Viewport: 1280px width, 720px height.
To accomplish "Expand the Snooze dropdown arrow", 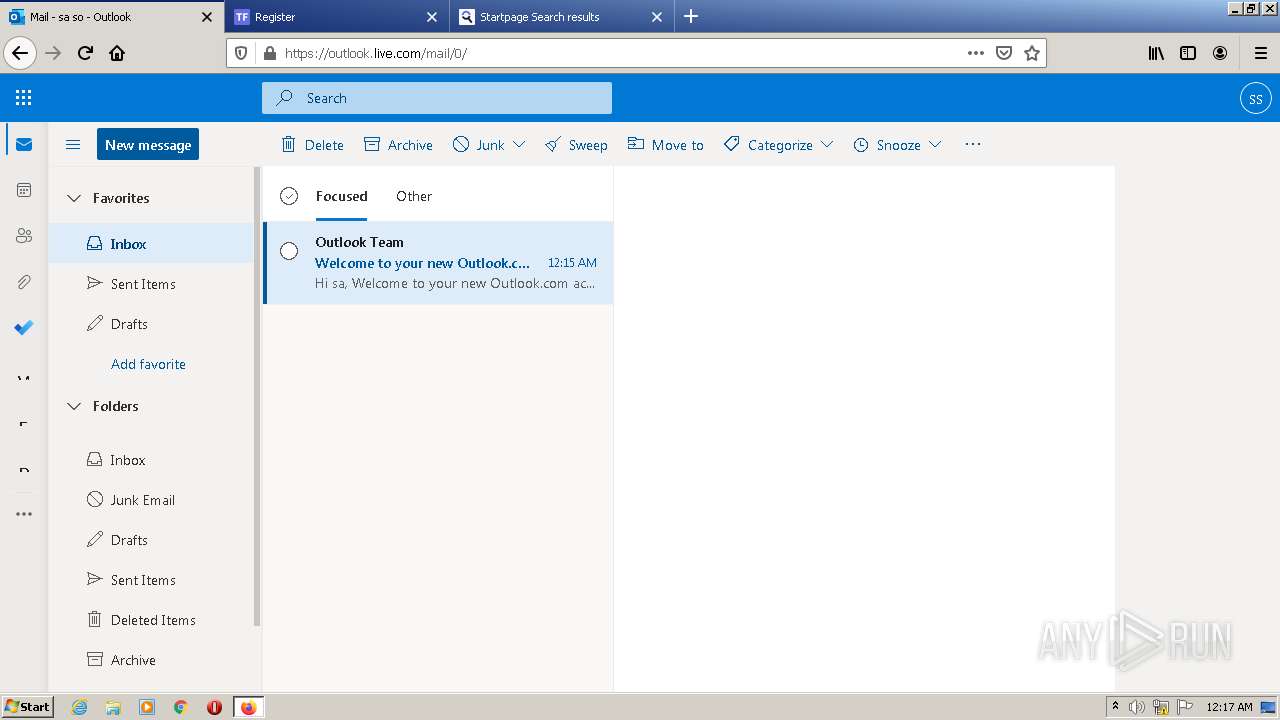I will (935, 145).
